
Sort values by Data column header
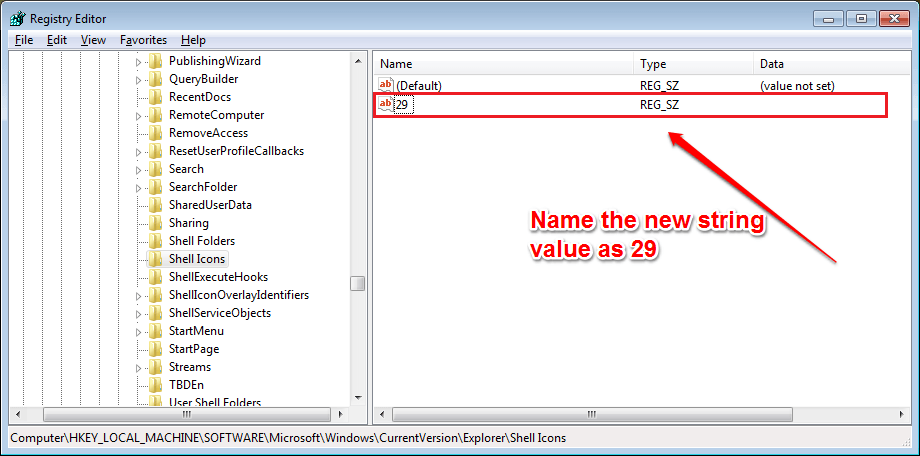pyautogui.click(x=832, y=64)
